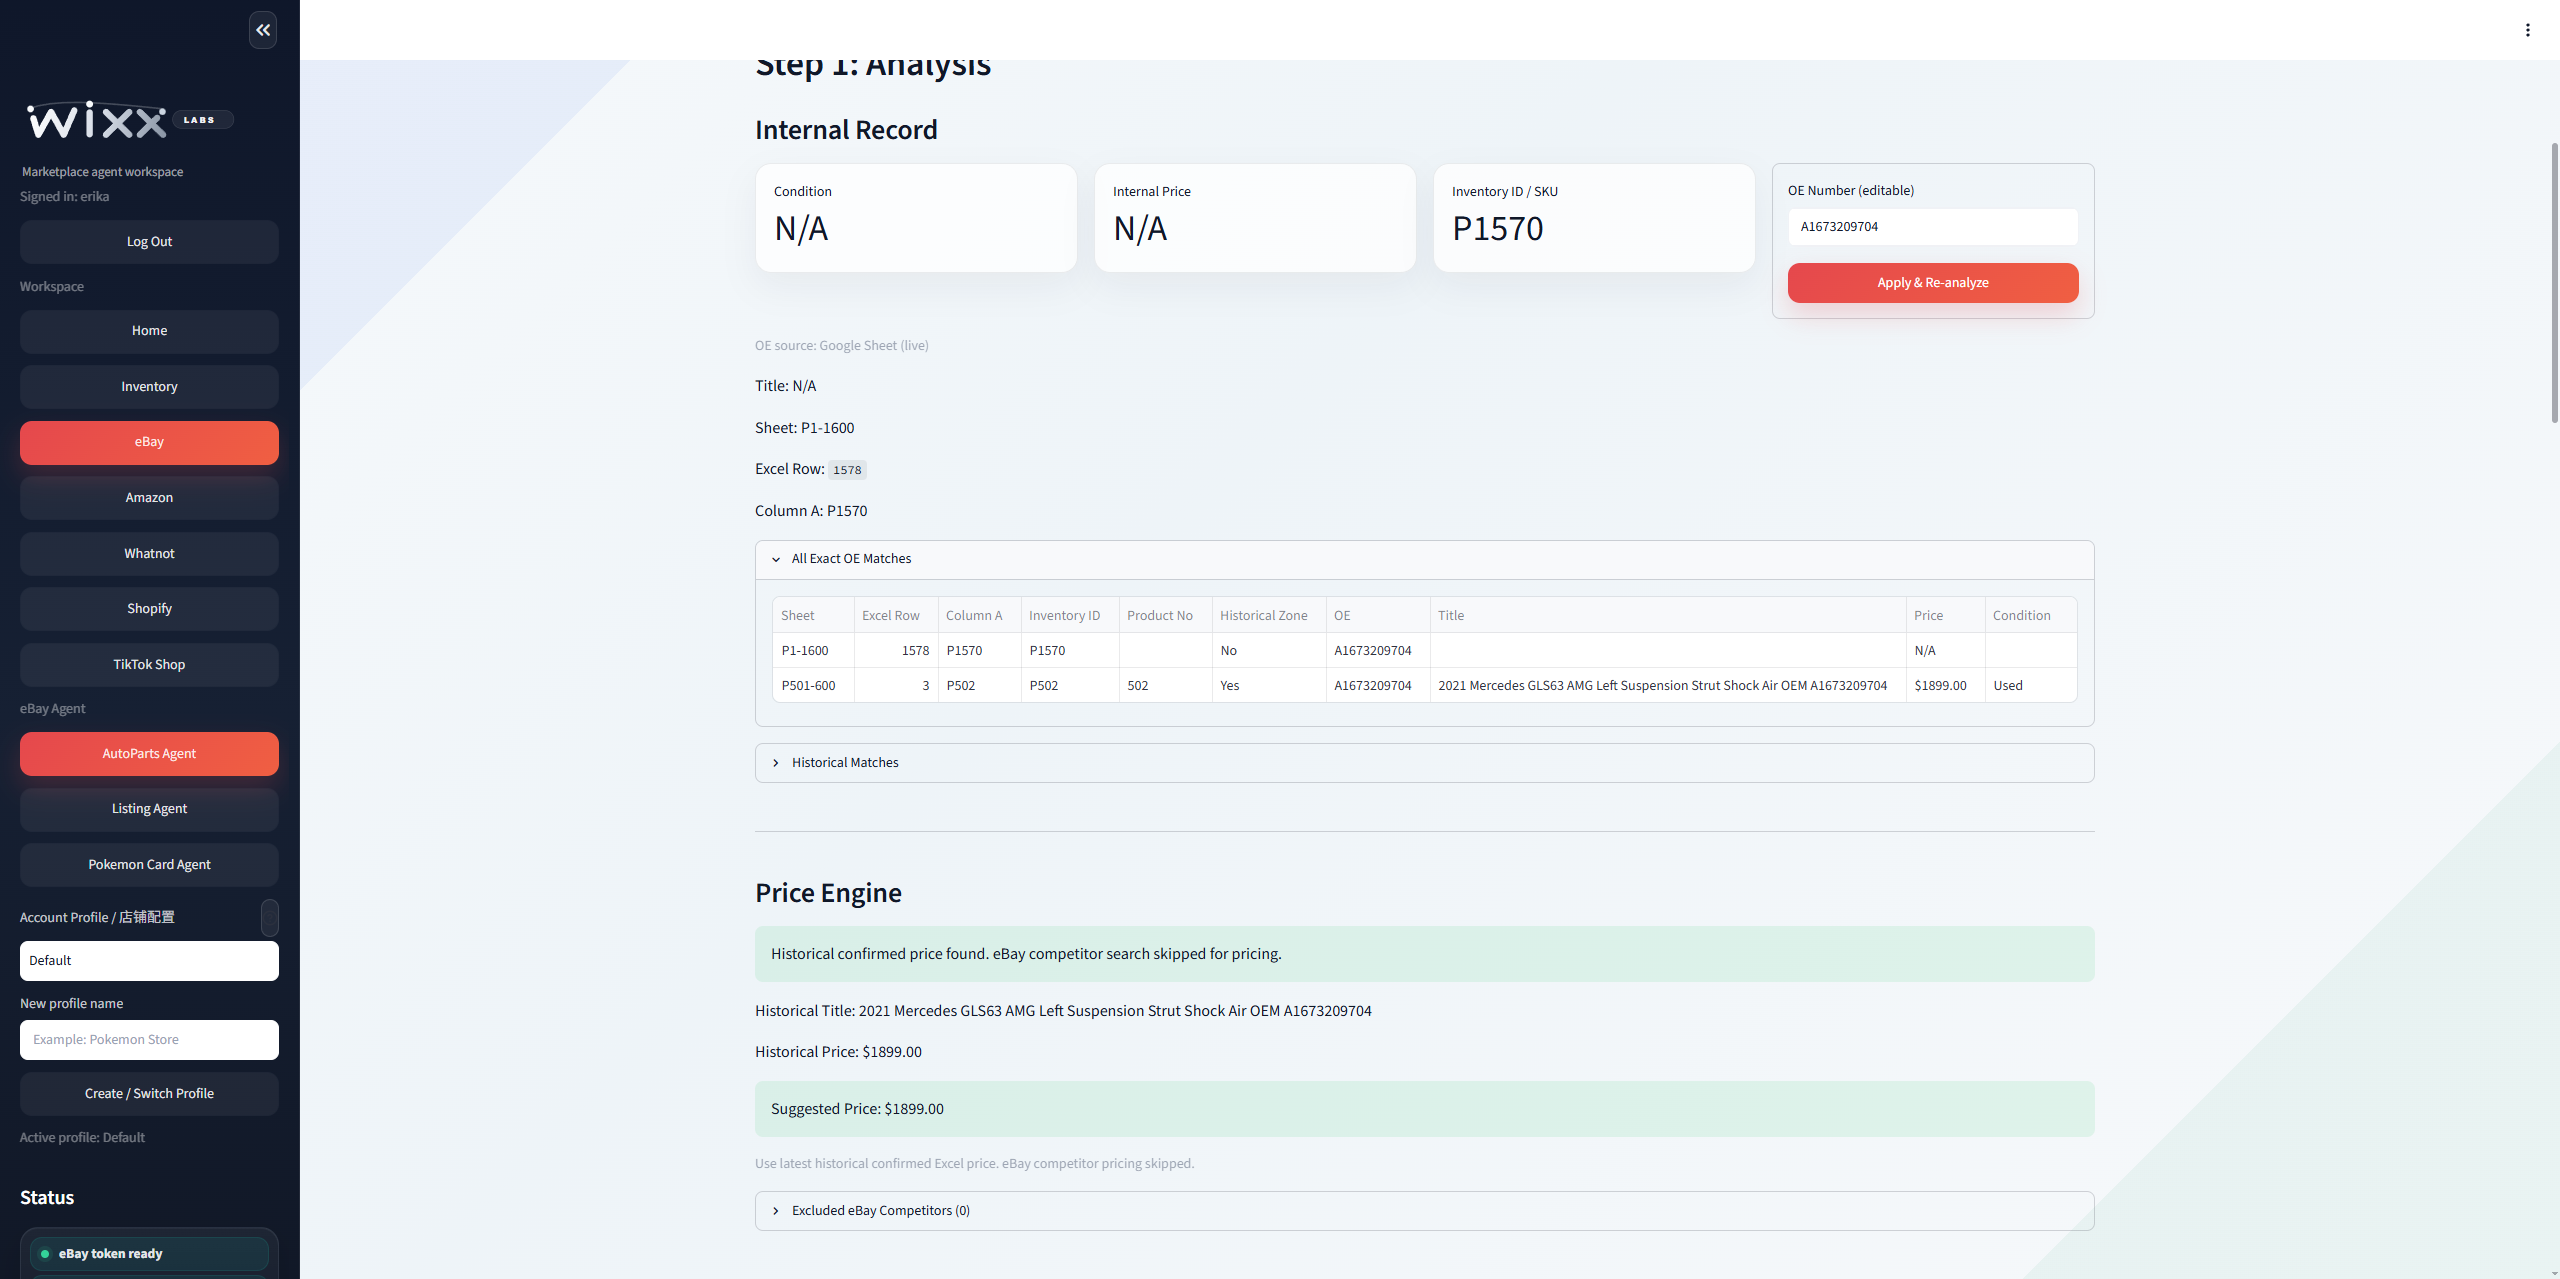Focus the New profile name field

(149, 1040)
